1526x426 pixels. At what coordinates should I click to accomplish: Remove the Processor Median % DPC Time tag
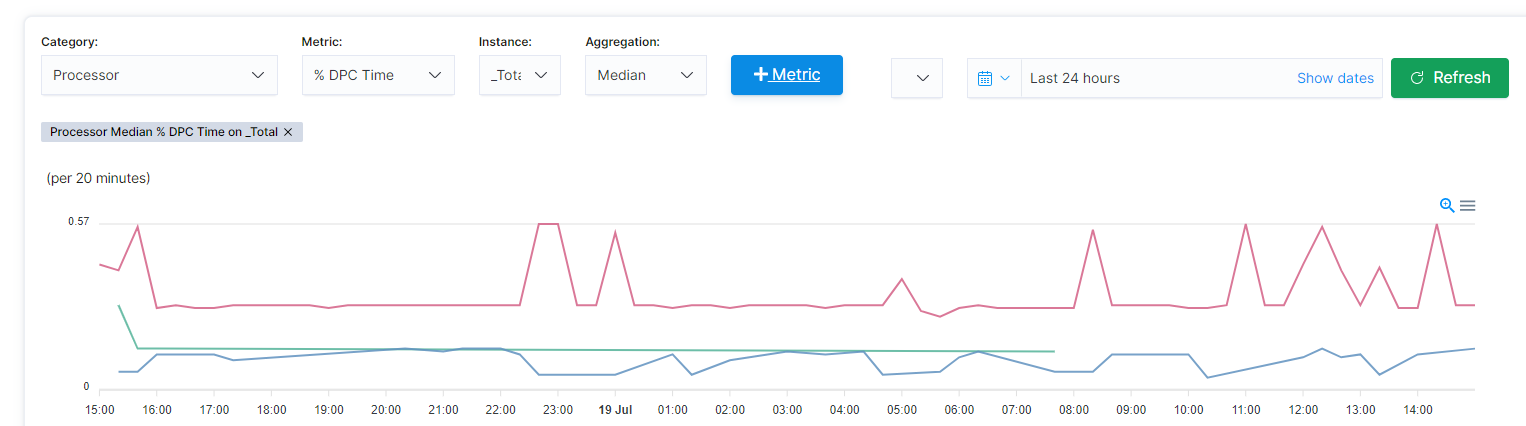288,132
